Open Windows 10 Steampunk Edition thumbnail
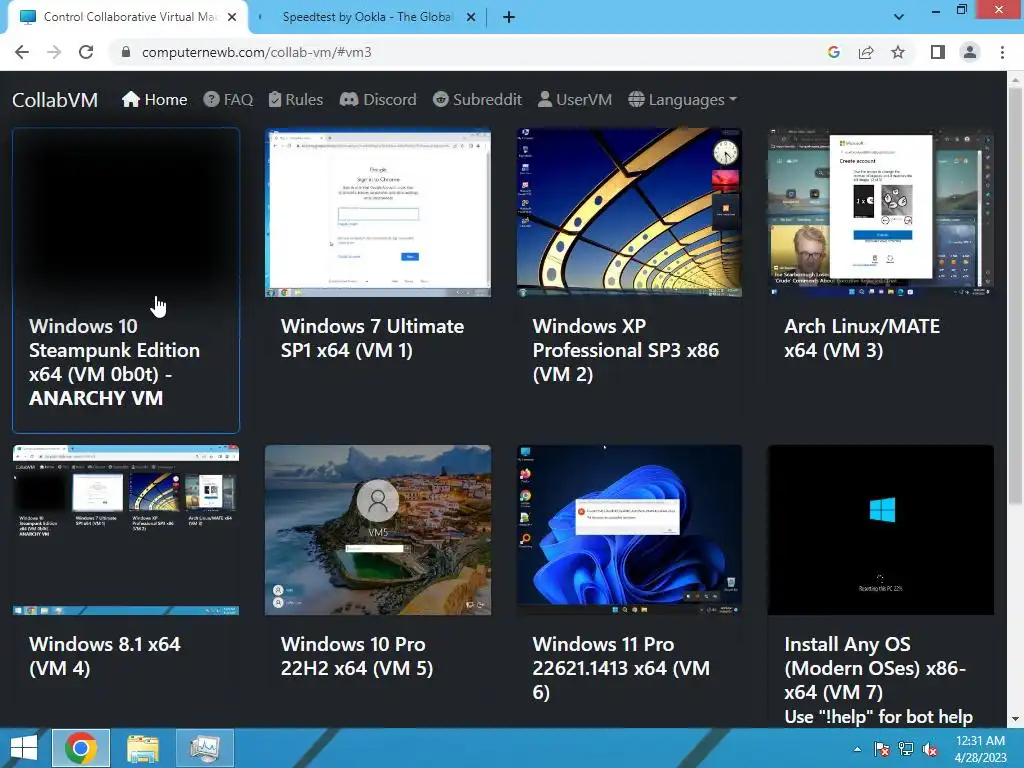The height and width of the screenshot is (768, 1024). point(126,213)
